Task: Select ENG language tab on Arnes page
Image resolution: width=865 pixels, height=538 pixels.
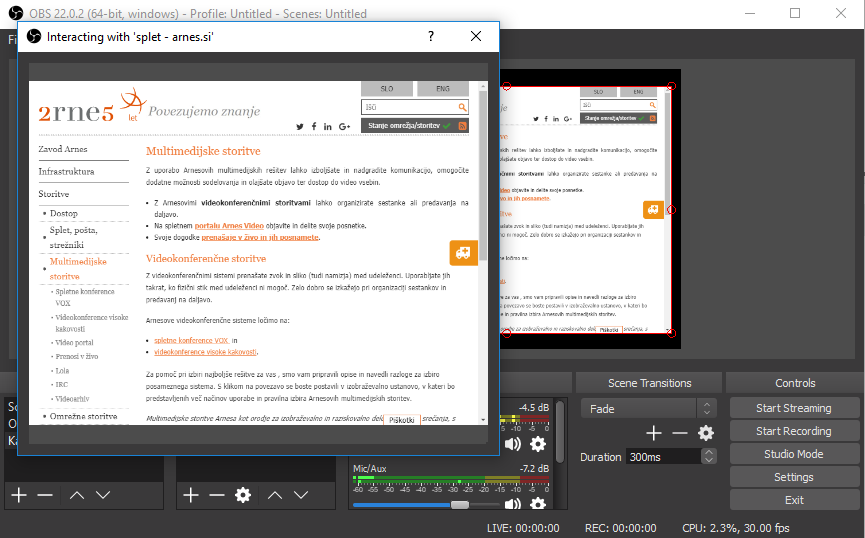Action: [443, 89]
